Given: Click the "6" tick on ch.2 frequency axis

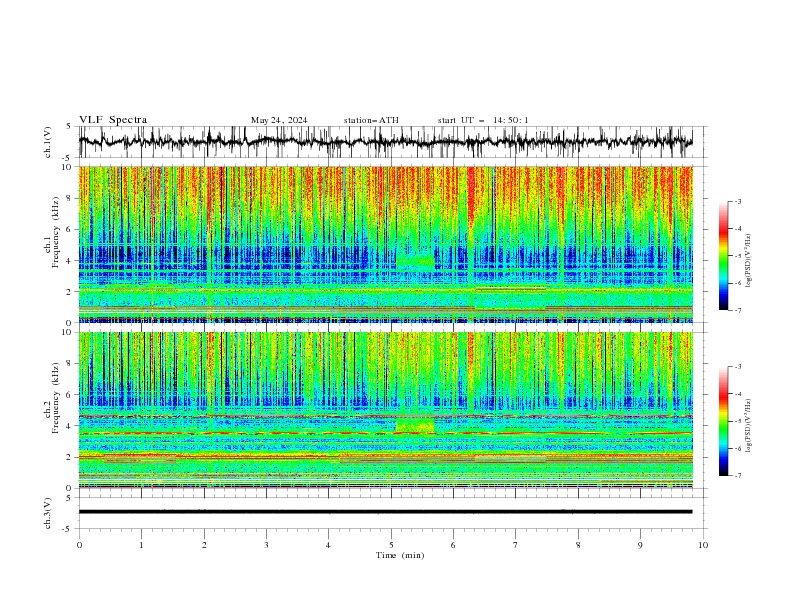Looking at the screenshot, I should 70,394.
